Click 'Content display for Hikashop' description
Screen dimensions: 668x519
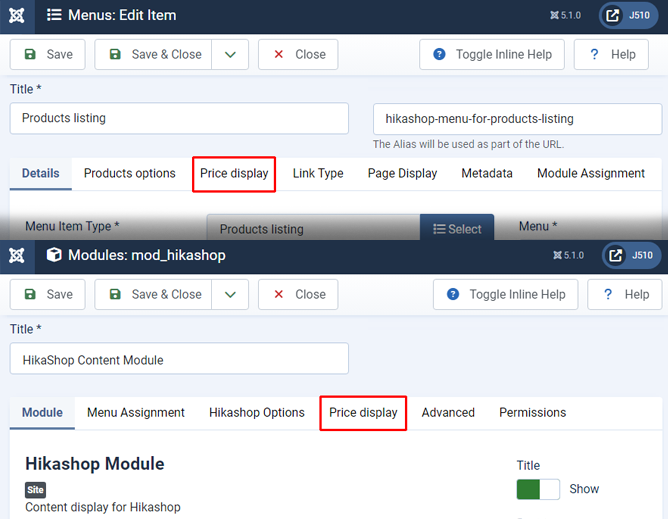(x=103, y=507)
